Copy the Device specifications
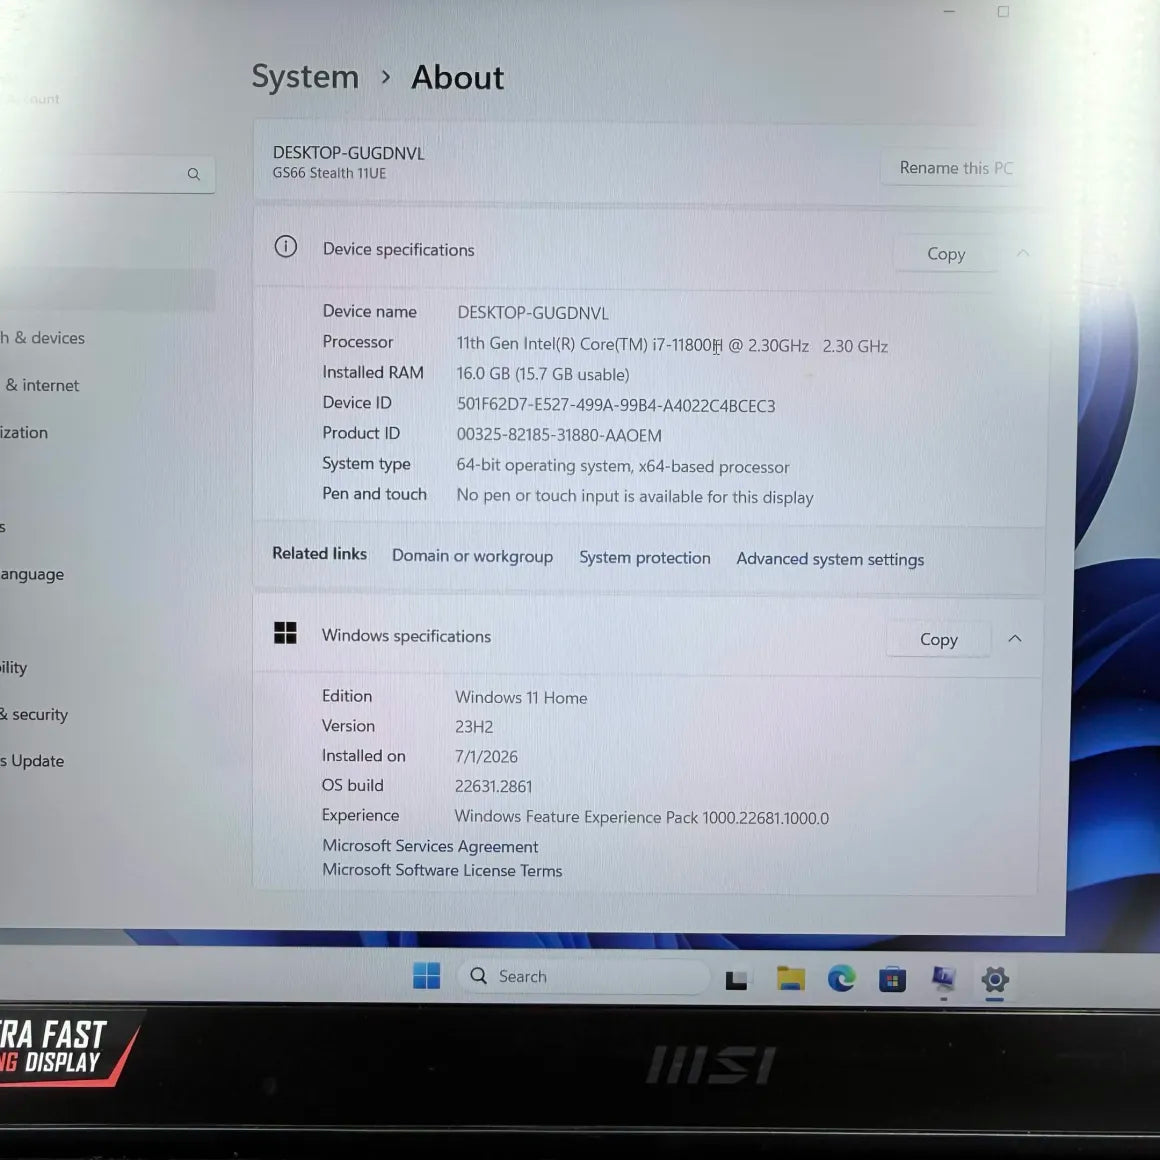Viewport: 1160px width, 1160px height. pos(946,254)
